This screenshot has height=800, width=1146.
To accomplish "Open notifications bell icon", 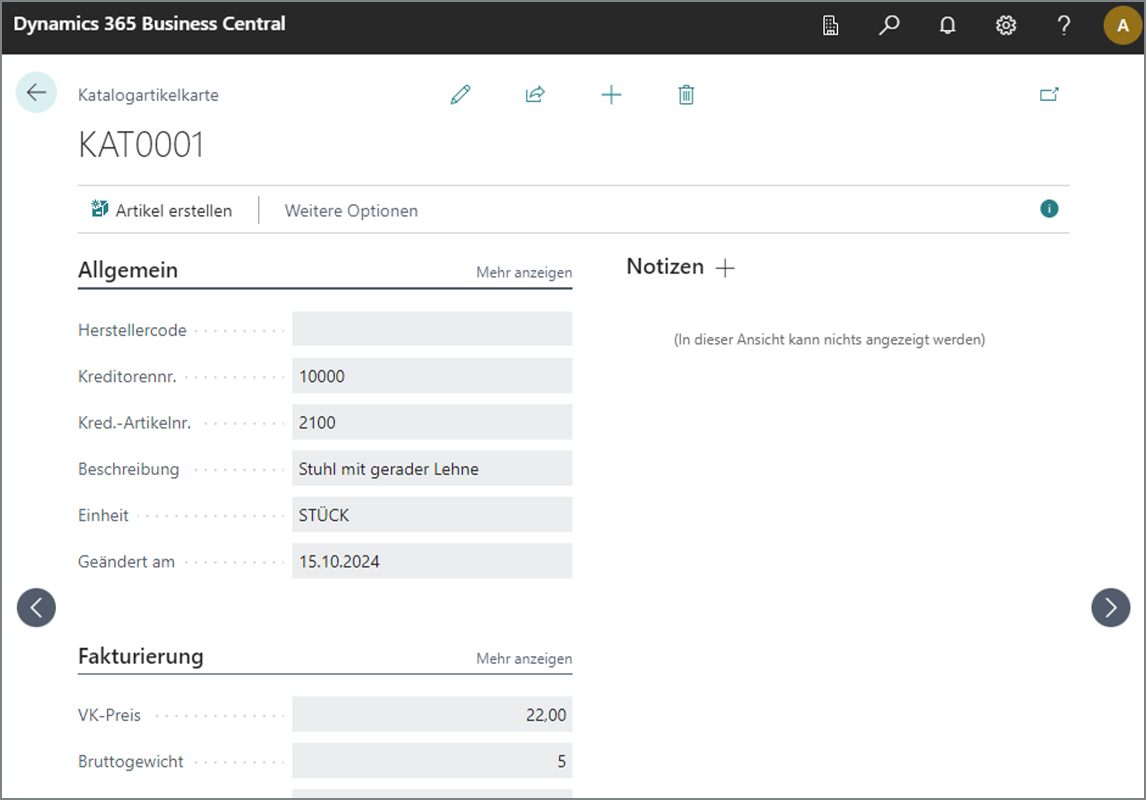I will [x=947, y=26].
